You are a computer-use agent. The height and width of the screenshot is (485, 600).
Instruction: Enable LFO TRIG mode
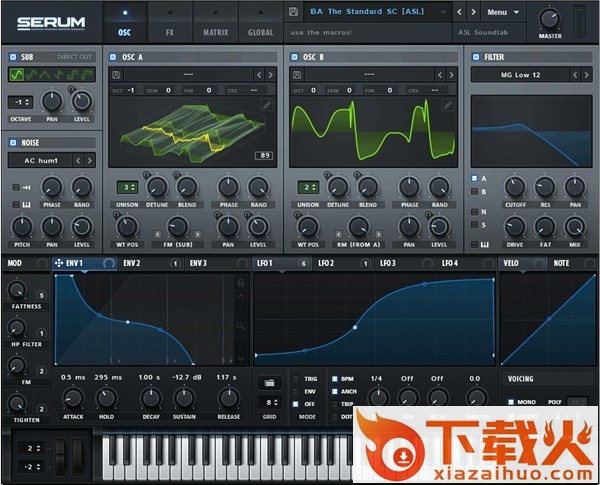[295, 379]
